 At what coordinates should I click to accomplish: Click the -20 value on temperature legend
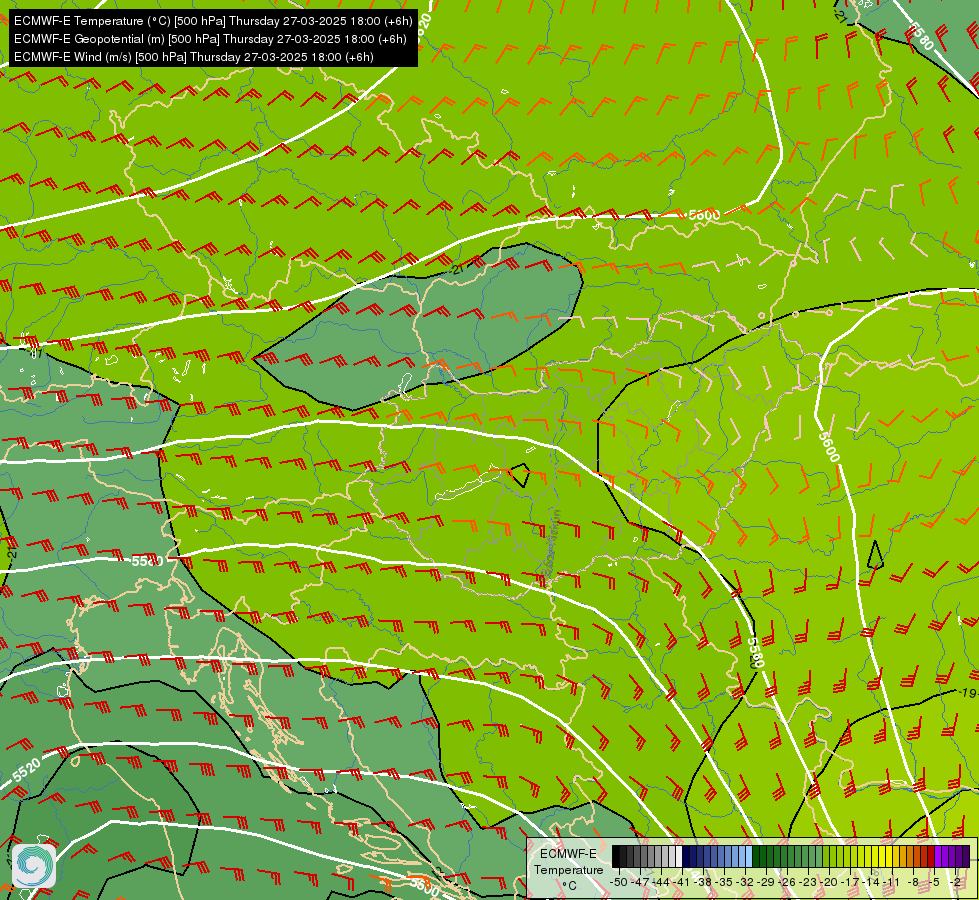829,882
